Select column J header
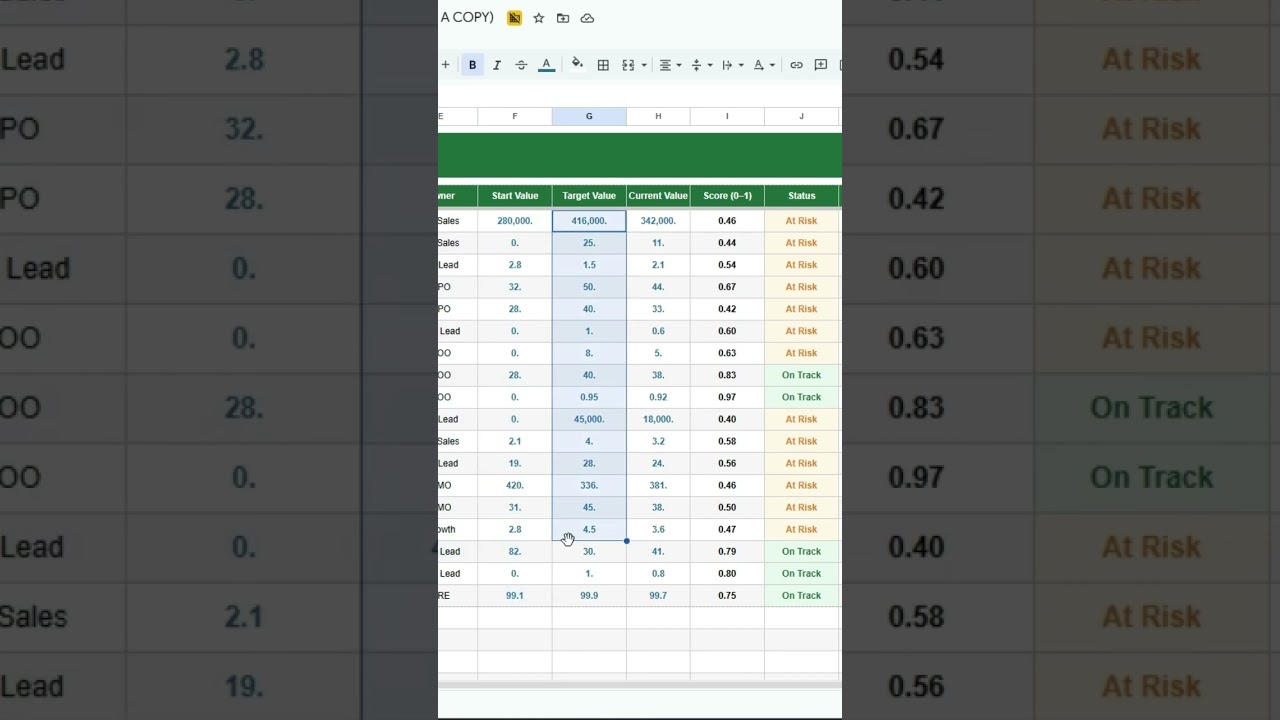1280x720 pixels. point(801,116)
